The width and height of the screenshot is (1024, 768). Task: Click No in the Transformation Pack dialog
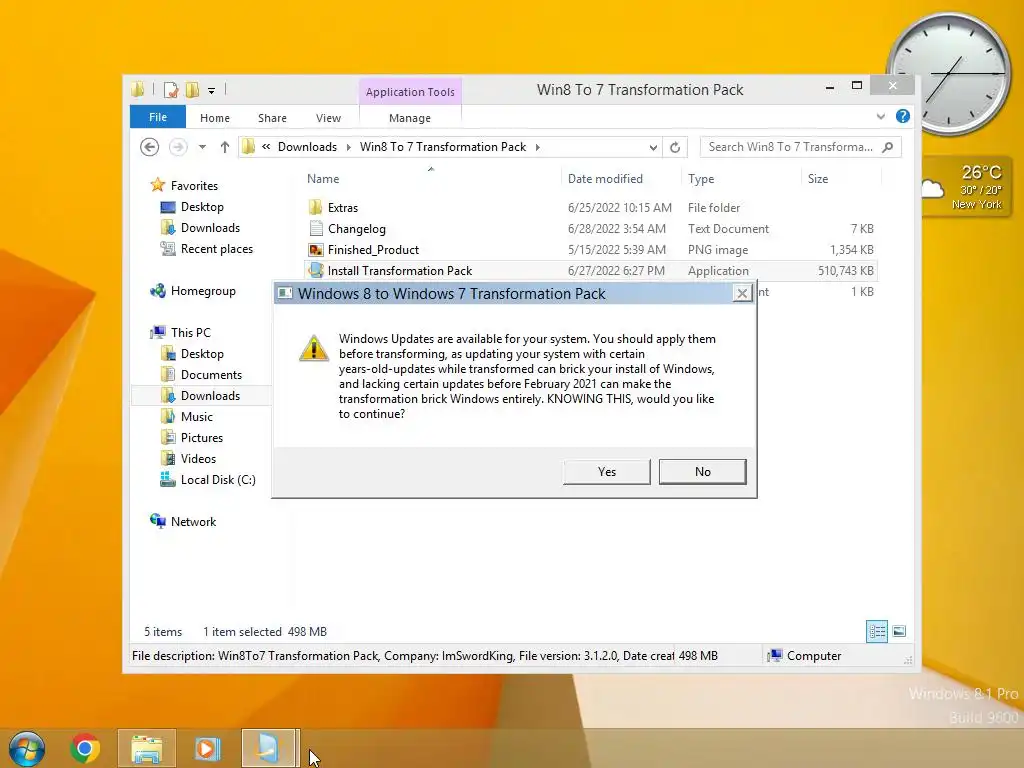point(703,472)
